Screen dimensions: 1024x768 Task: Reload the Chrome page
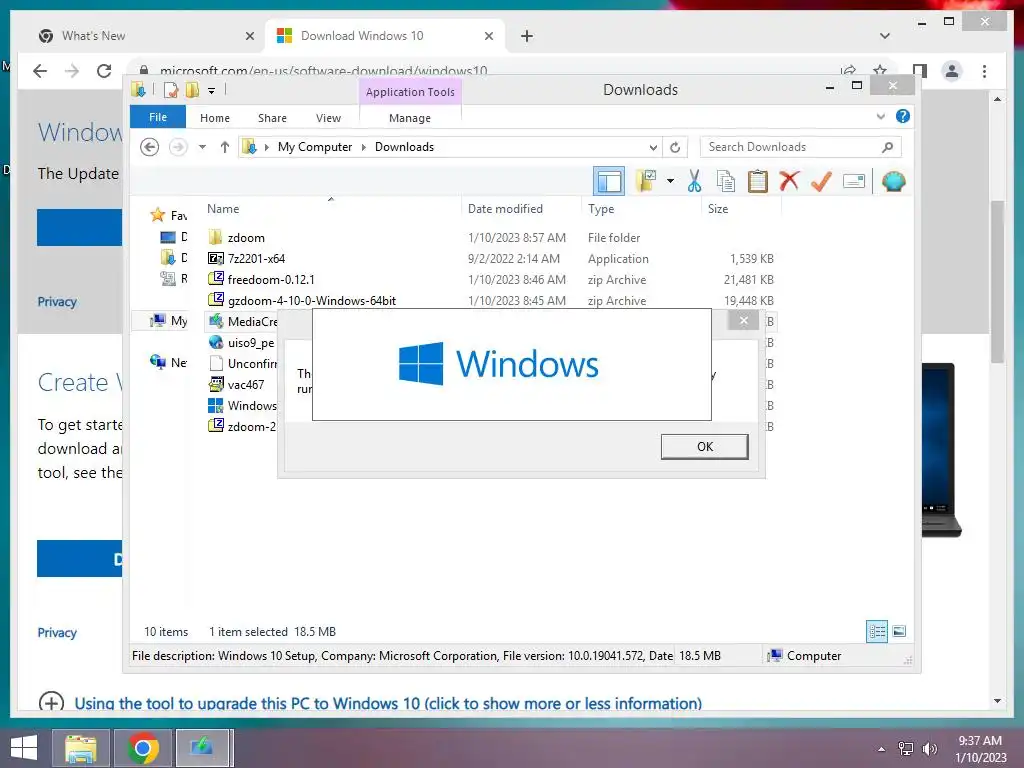tap(104, 71)
